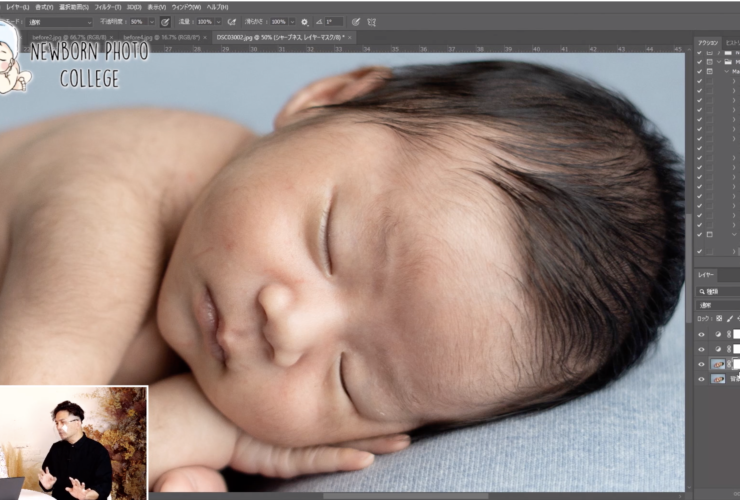The height and width of the screenshot is (500, 740).
Task: Click lock image pixels brush icon
Action: pyautogui.click(x=730, y=319)
